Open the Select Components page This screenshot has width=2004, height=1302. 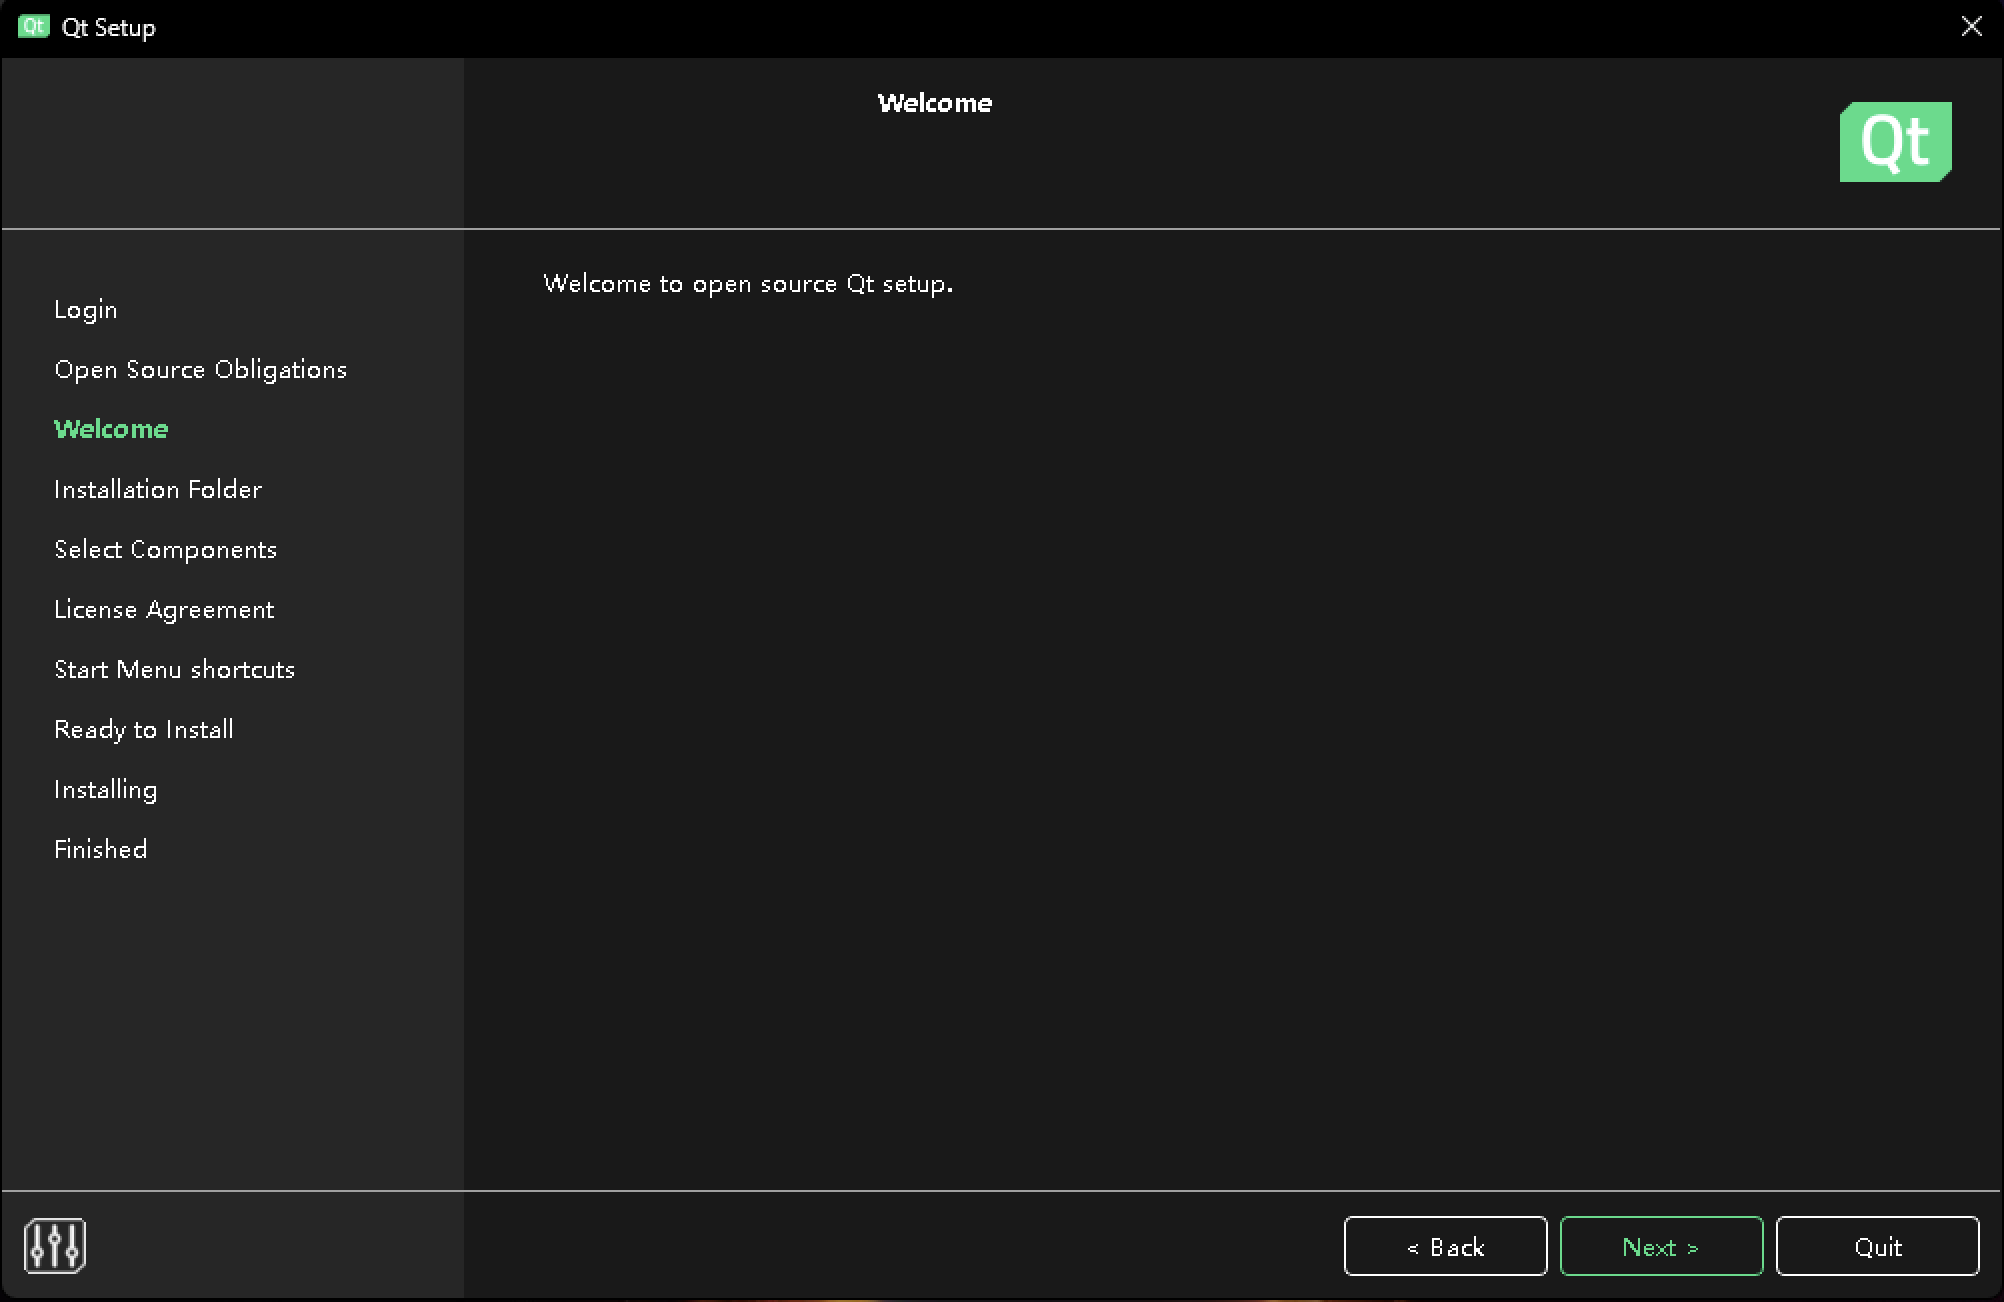[x=165, y=549]
